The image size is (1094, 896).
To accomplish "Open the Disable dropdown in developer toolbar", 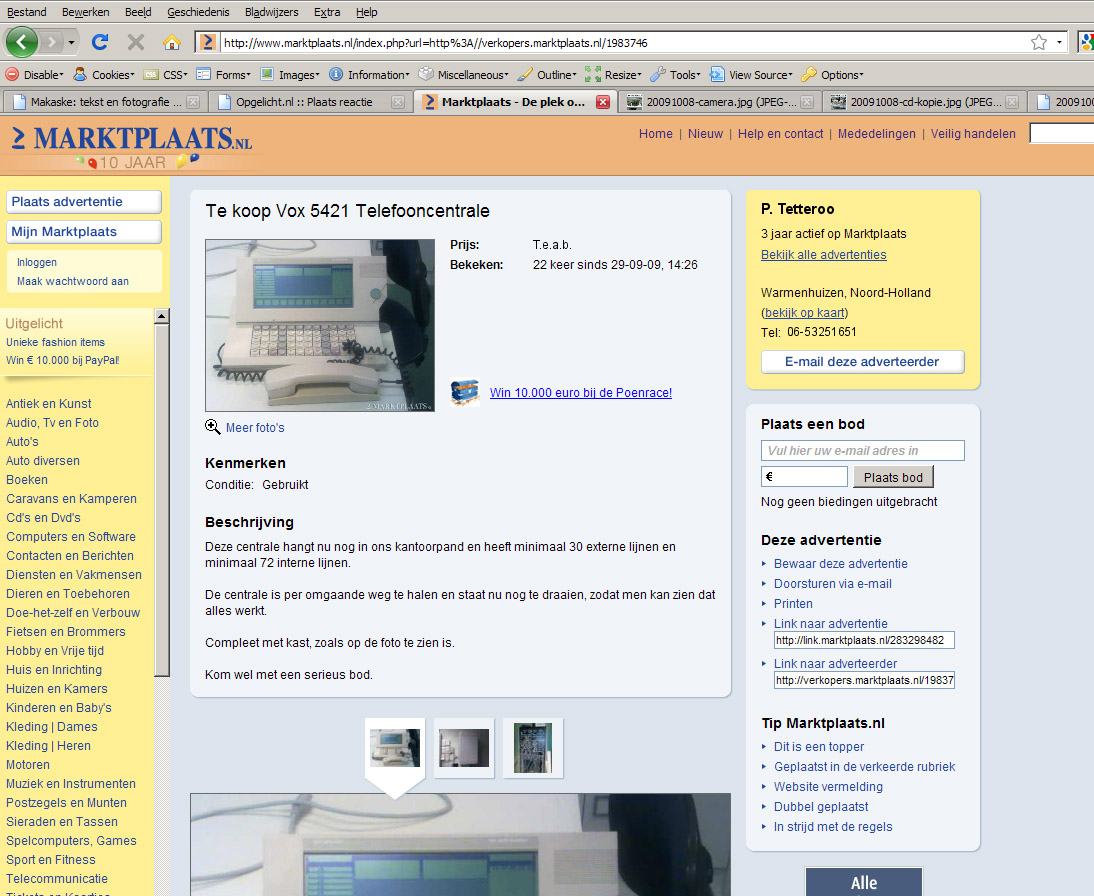I will [35, 75].
